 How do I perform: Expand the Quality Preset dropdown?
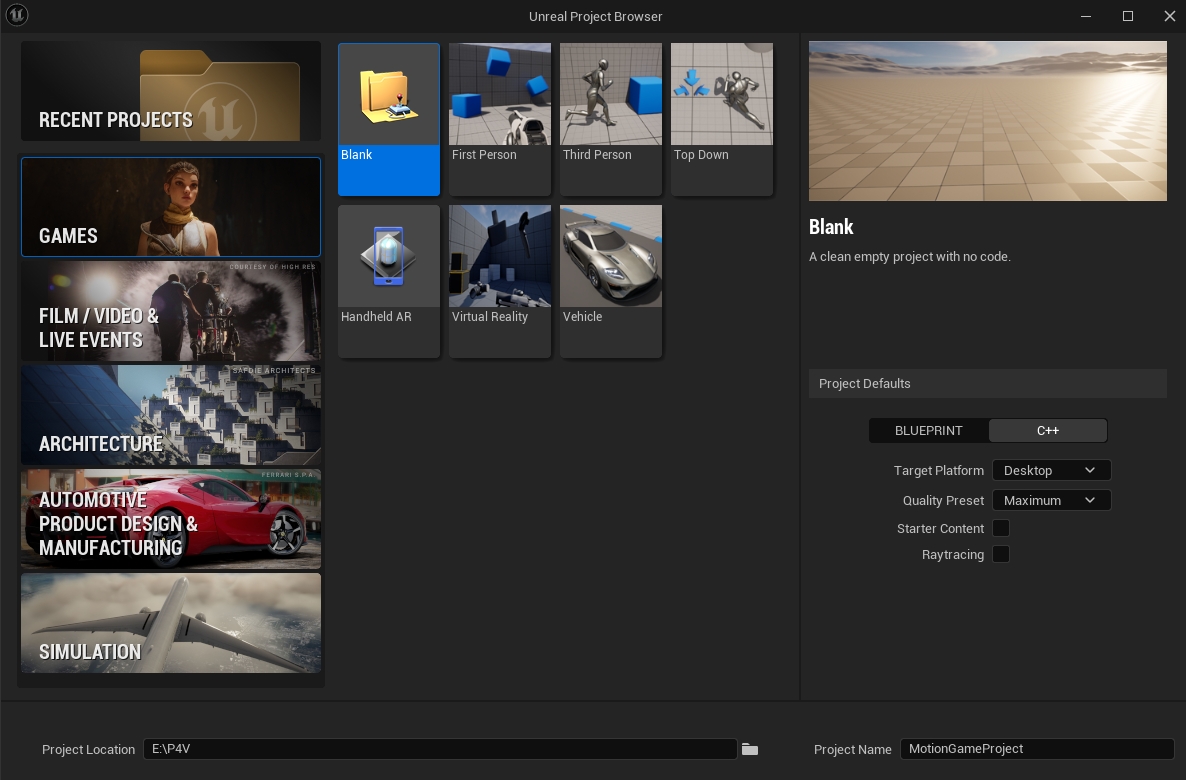coord(1051,500)
